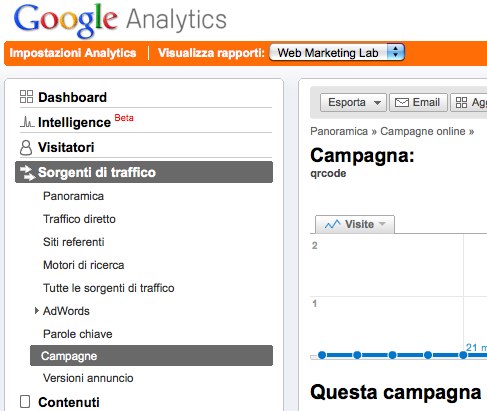This screenshot has width=487, height=411.
Task: Click the Visitatori person icon
Action: [x=26, y=148]
